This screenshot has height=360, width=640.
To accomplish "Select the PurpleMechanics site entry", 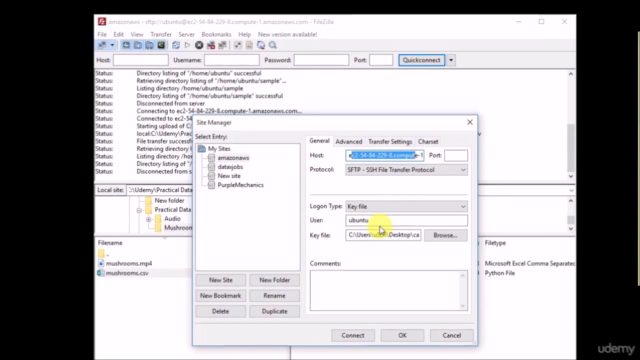I will 240,185.
